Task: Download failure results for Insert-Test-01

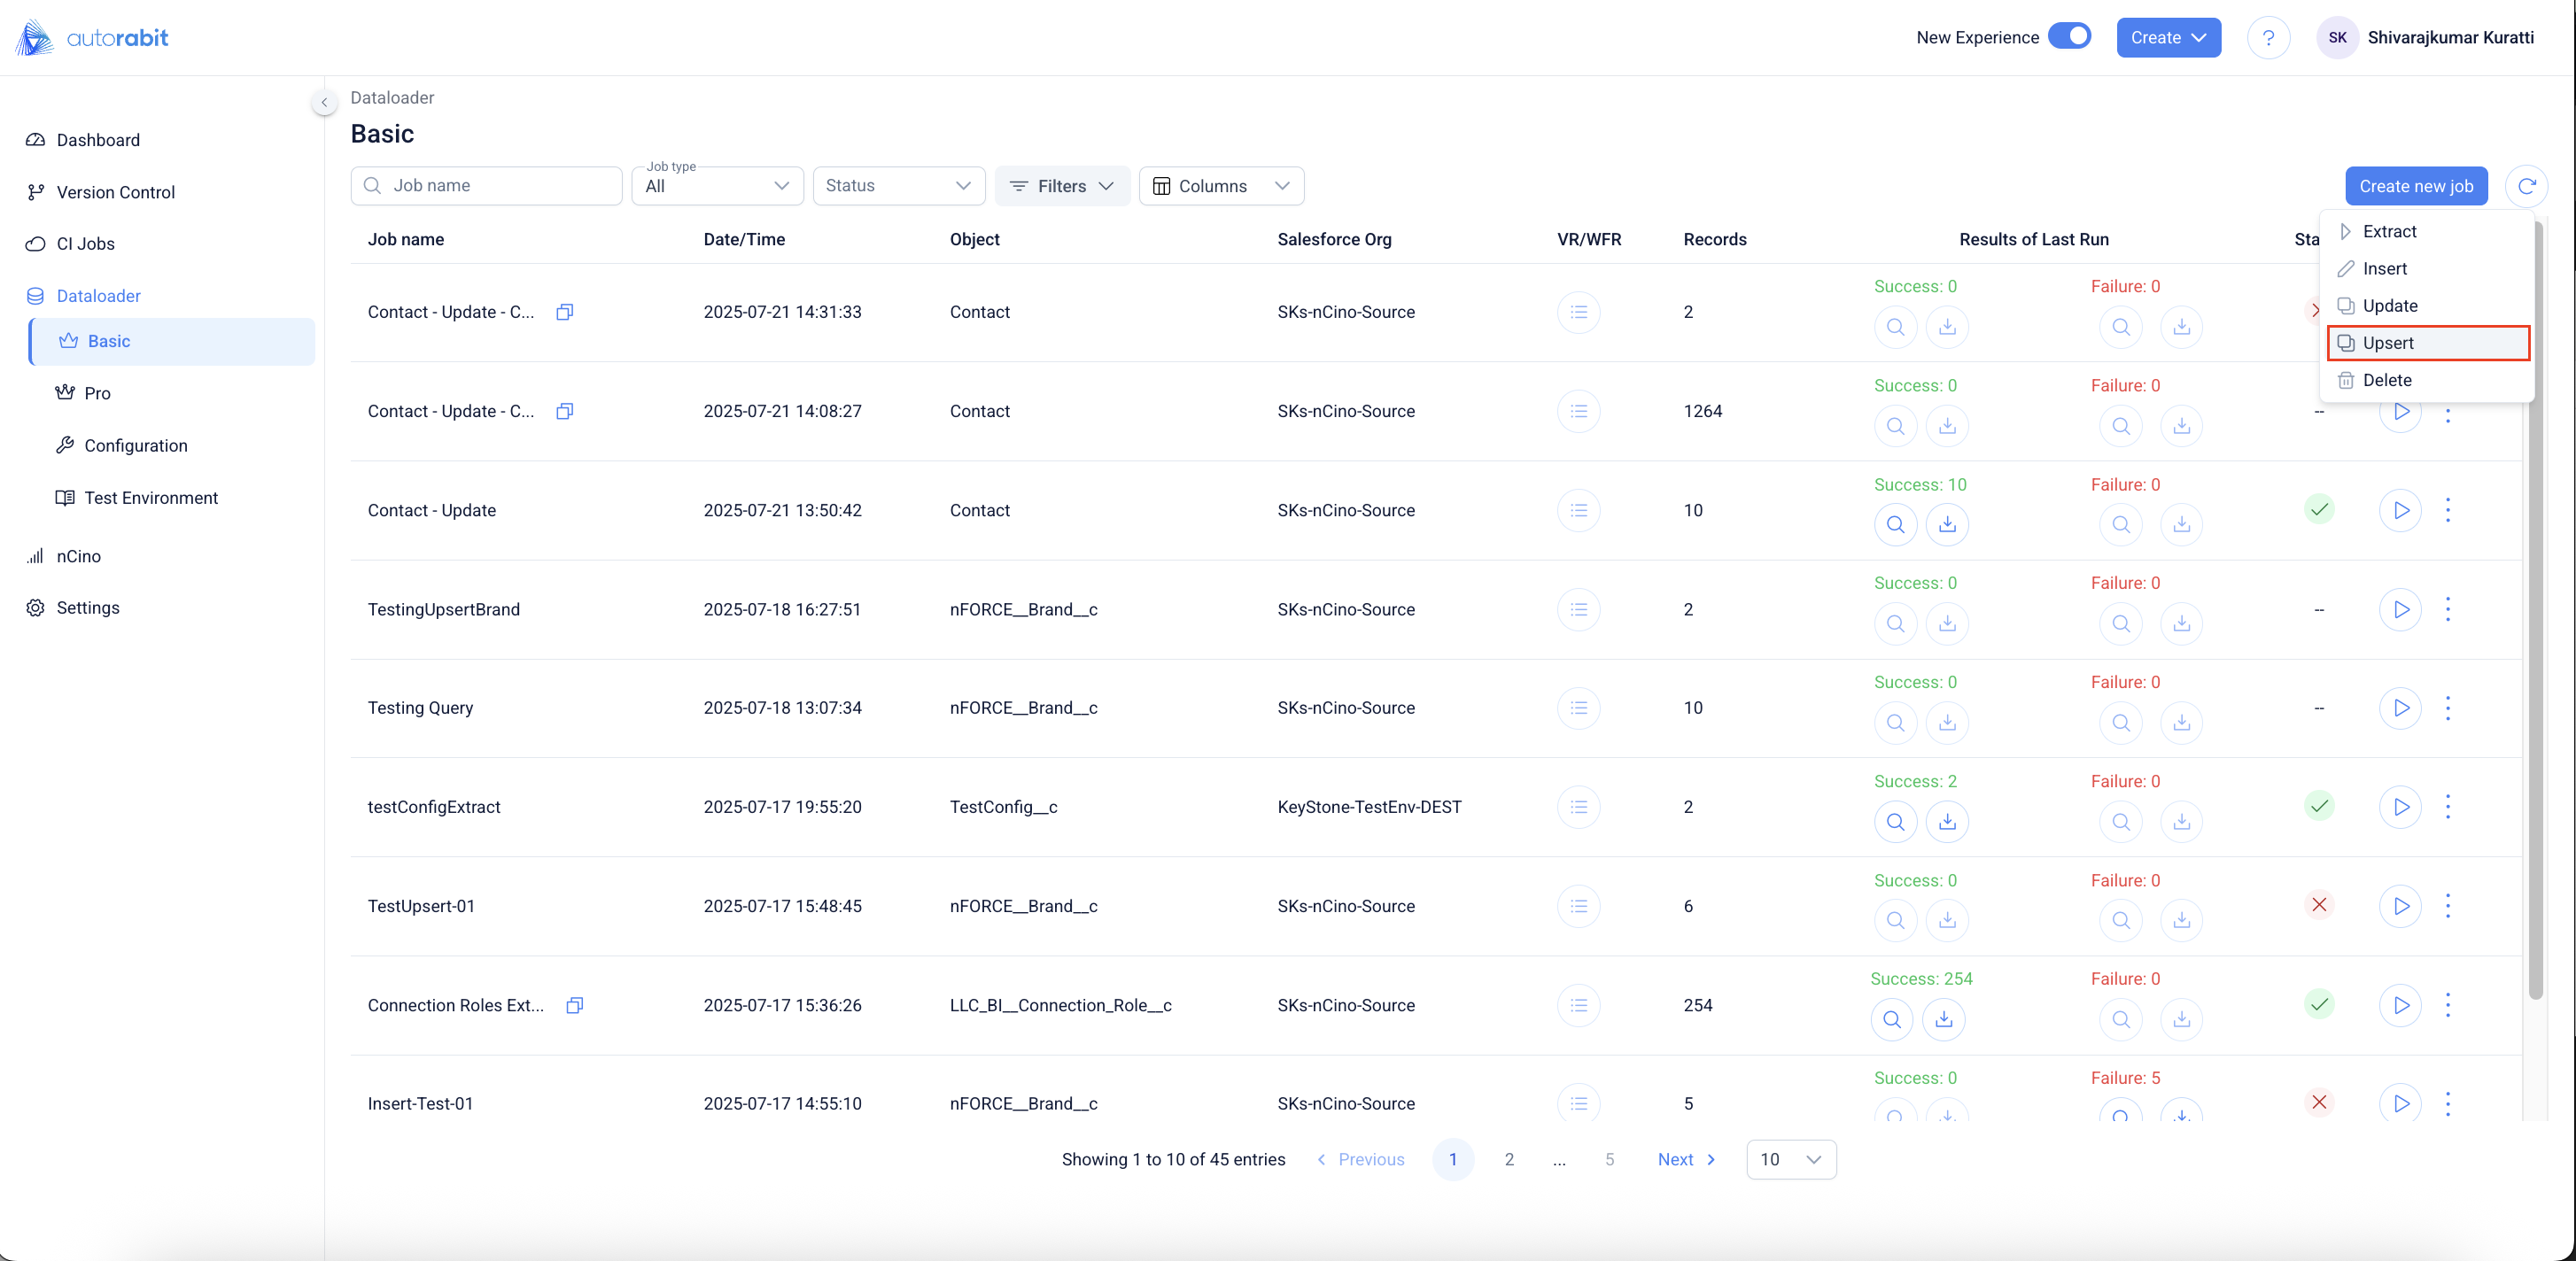Action: pos(2181,1114)
